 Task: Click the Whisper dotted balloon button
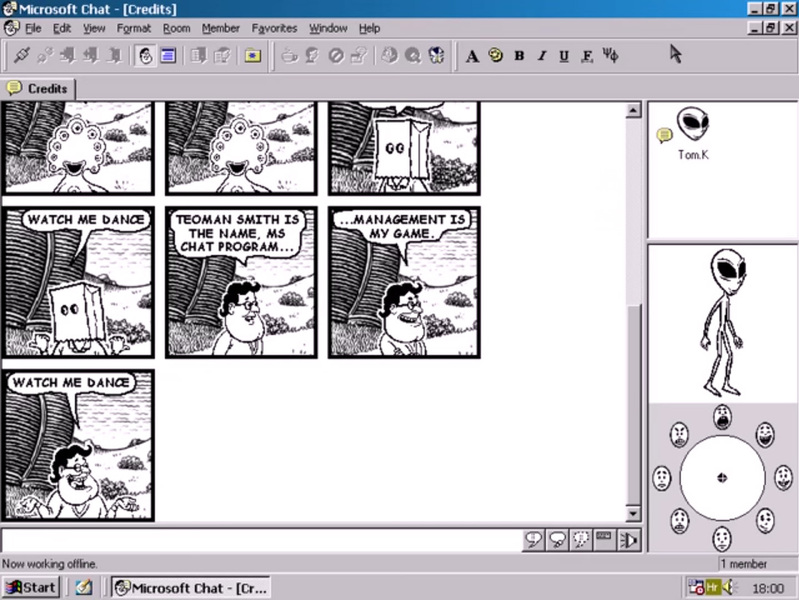[580, 540]
